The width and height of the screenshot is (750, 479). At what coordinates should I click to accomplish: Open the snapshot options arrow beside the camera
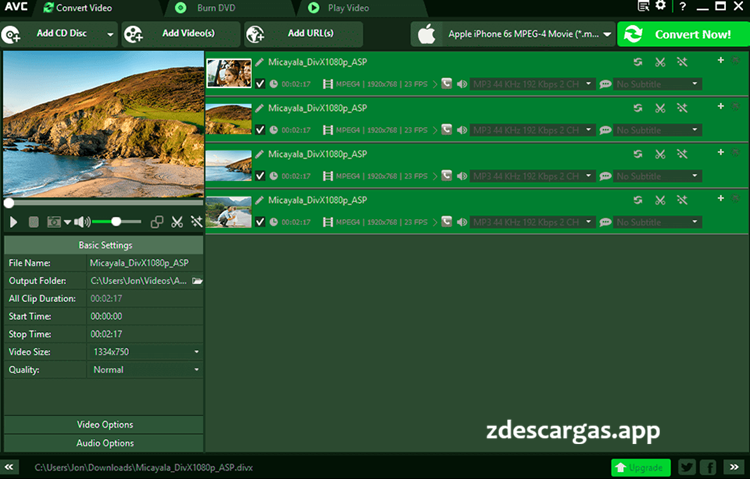pos(67,222)
